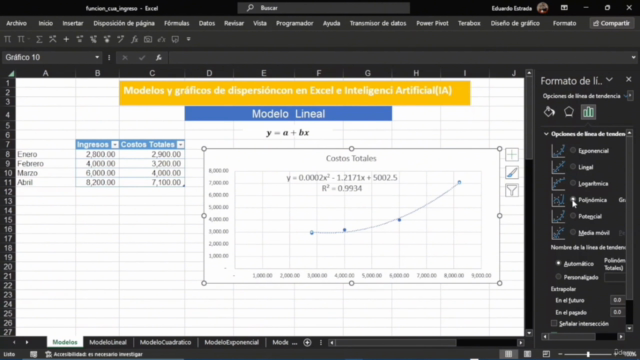640x360 pixels.
Task: Click the Buscar search box
Action: click(x=324, y=8)
